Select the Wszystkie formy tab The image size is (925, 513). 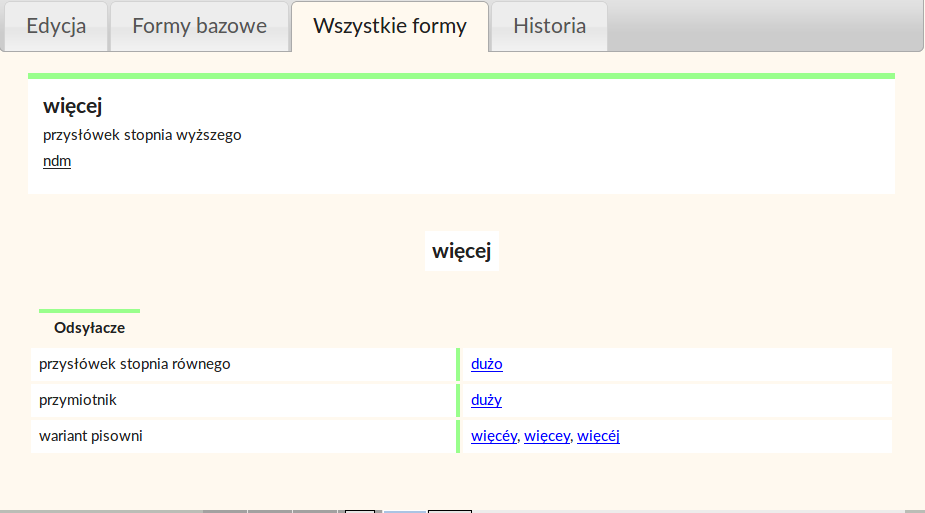coord(390,26)
